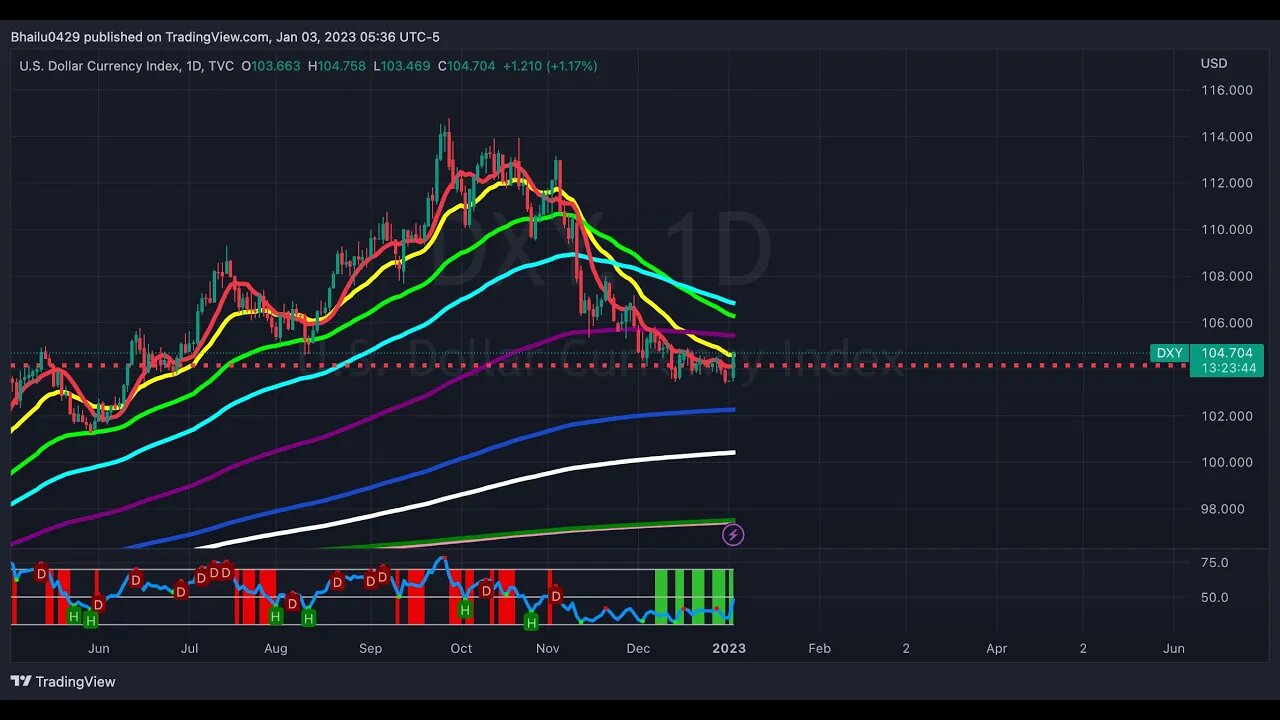Click the 112.000 price axis label
This screenshot has width=1280, height=720.
(1227, 183)
